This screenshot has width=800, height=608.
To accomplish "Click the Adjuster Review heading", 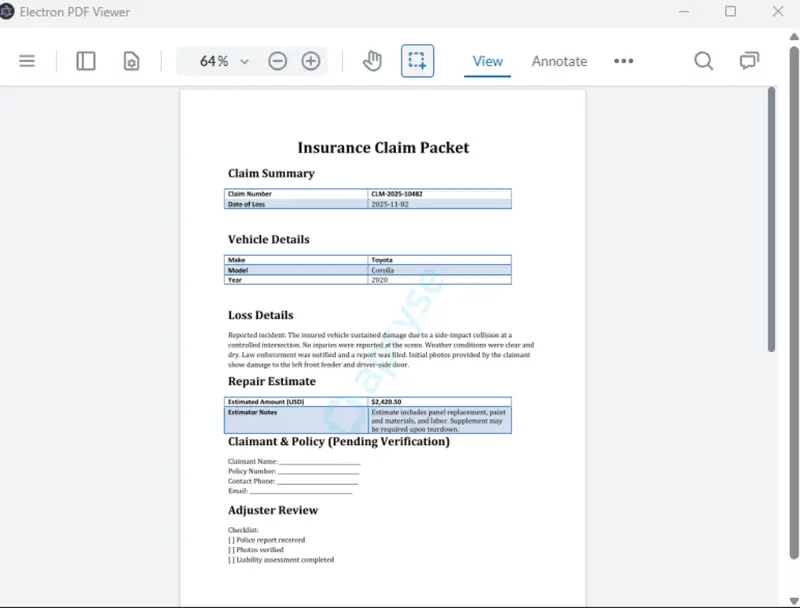I will tap(272, 510).
